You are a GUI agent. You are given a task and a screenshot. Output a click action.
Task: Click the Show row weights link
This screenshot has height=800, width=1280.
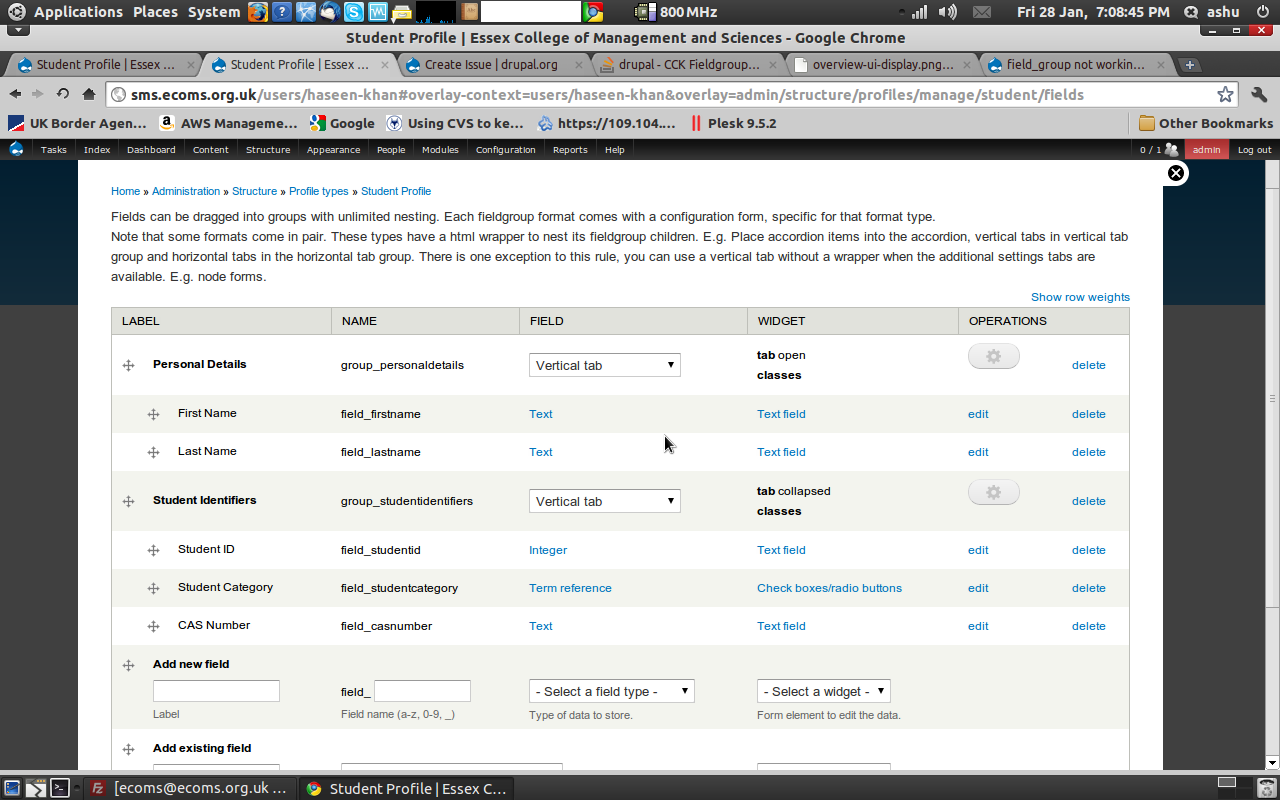(x=1080, y=296)
